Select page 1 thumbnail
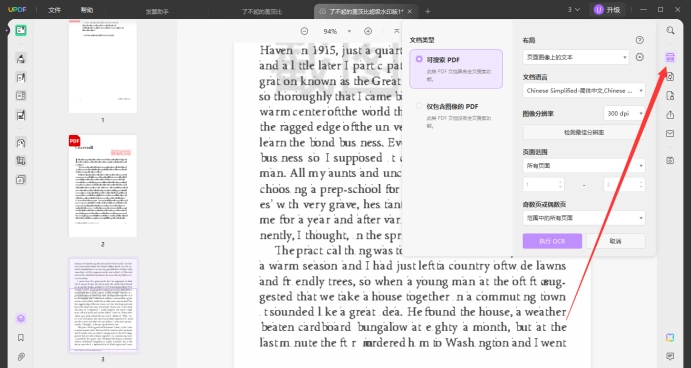This screenshot has width=691, height=368. [x=103, y=66]
